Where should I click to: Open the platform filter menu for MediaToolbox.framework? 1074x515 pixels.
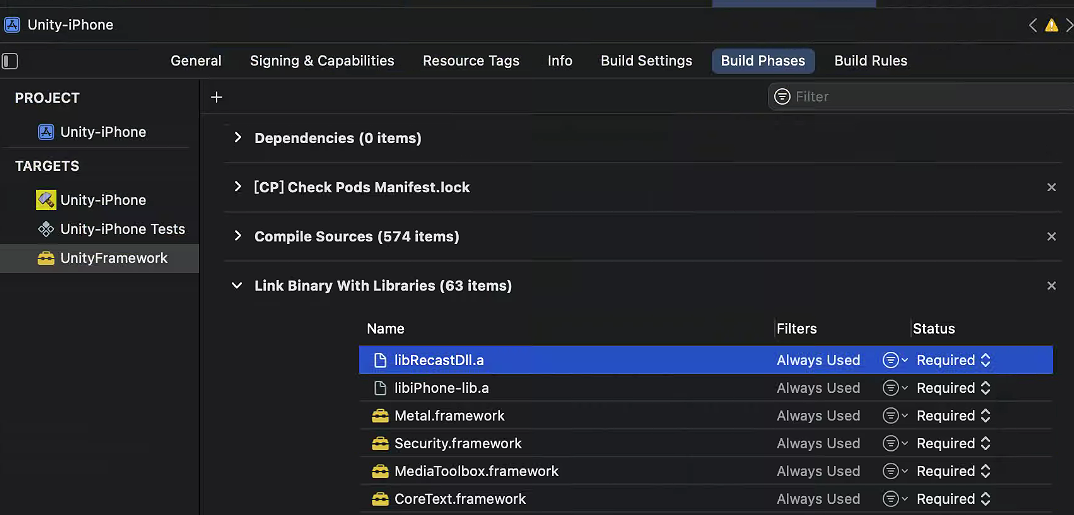coord(895,471)
